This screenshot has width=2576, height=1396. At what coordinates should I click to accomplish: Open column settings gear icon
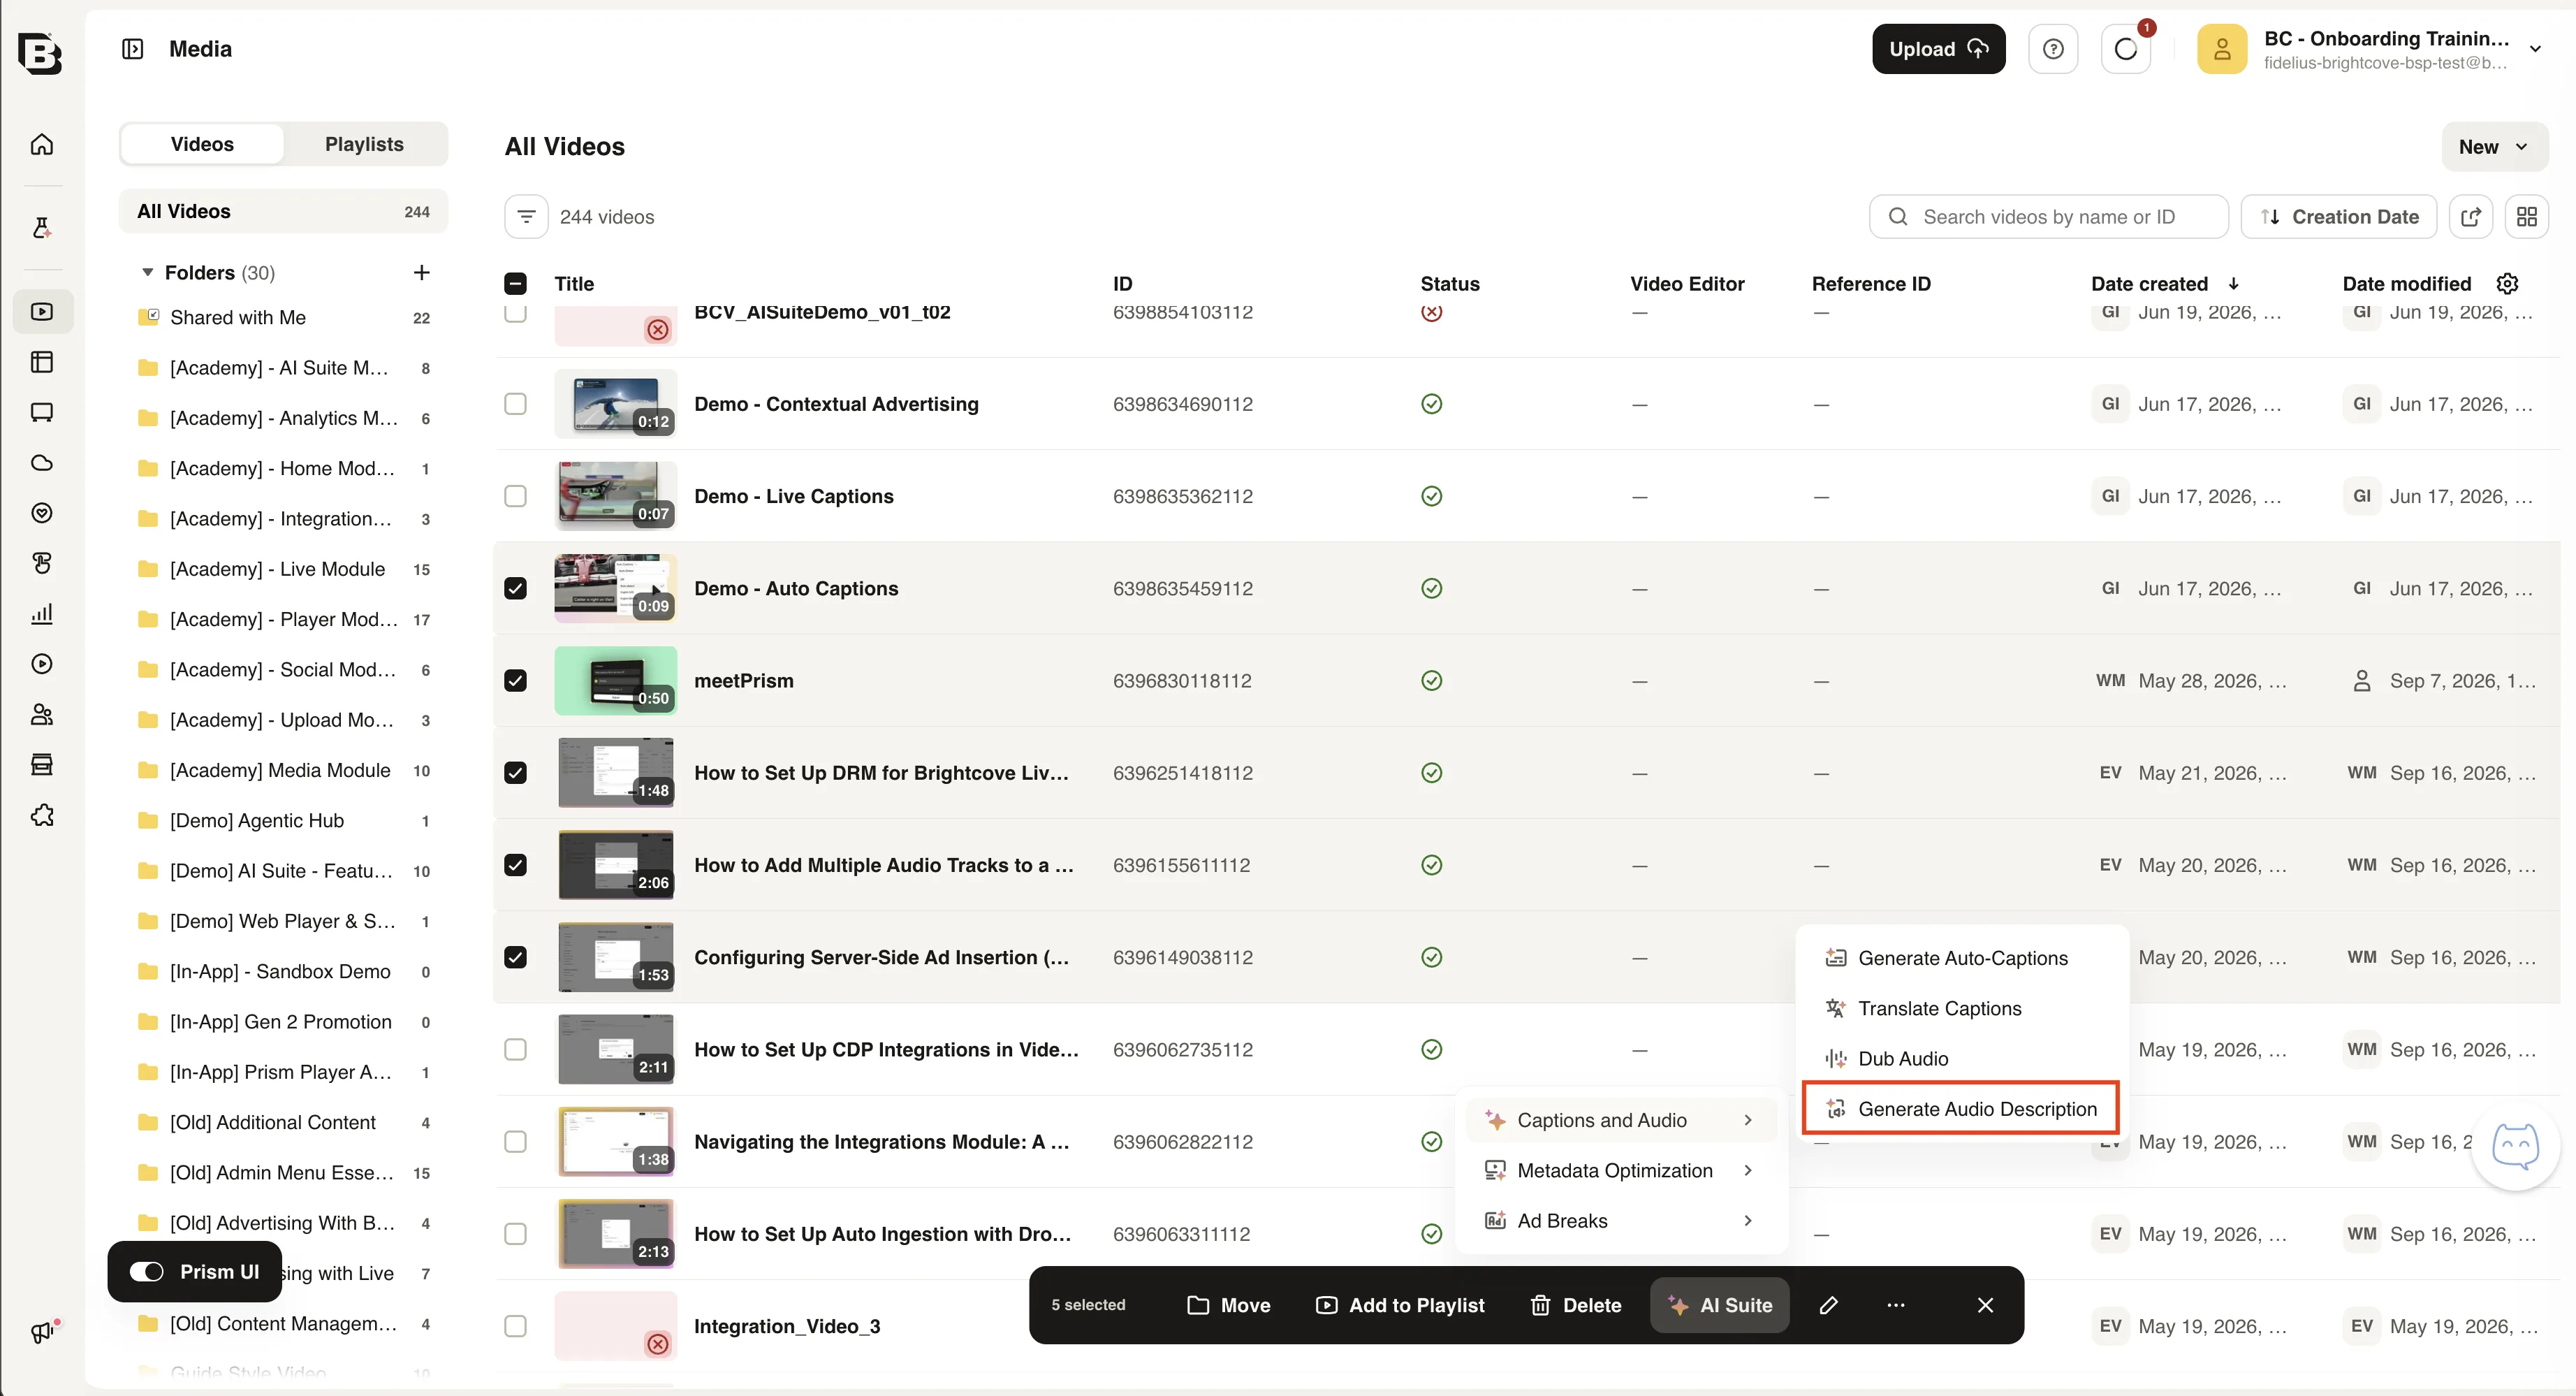[2508, 284]
